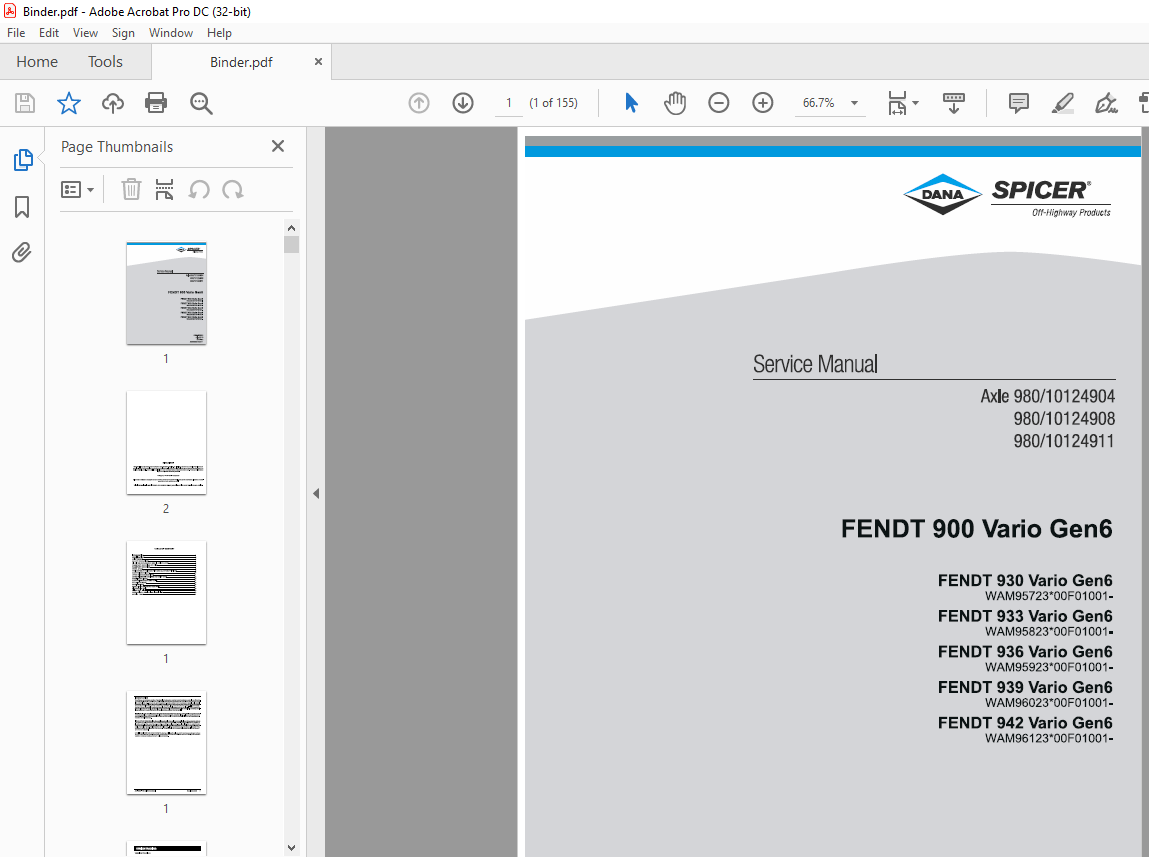Image resolution: width=1149 pixels, height=857 pixels.
Task: Click the 66.7% zoom value field
Action: (x=819, y=103)
